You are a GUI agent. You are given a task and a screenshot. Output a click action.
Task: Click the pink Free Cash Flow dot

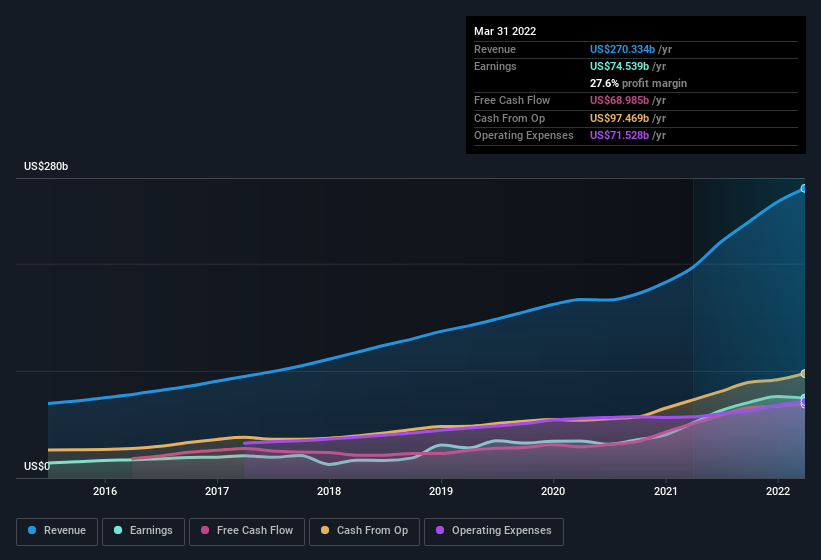coord(205,530)
